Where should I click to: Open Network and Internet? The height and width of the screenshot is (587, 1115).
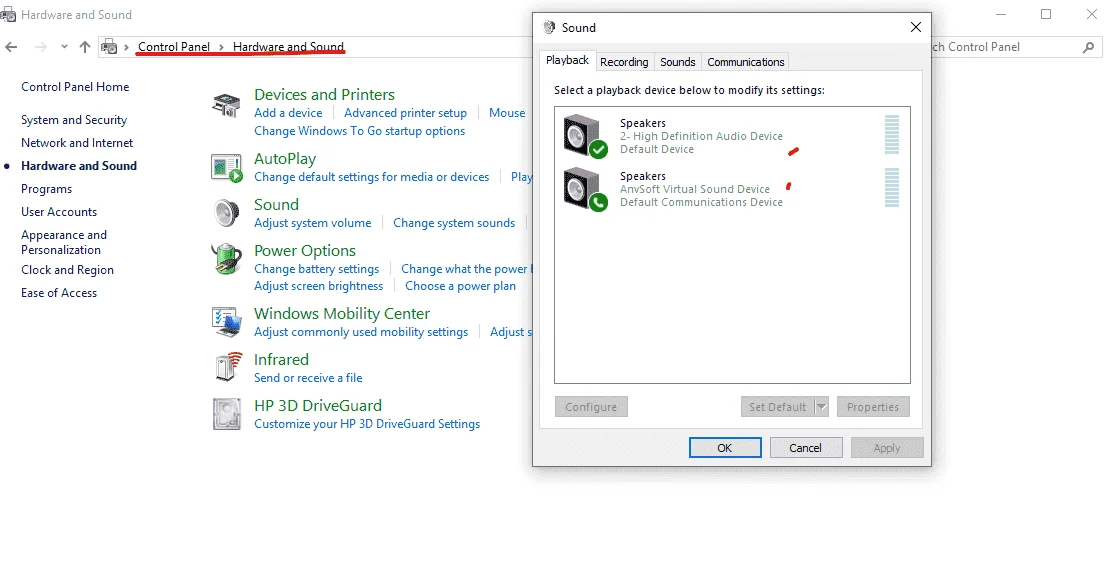[77, 143]
